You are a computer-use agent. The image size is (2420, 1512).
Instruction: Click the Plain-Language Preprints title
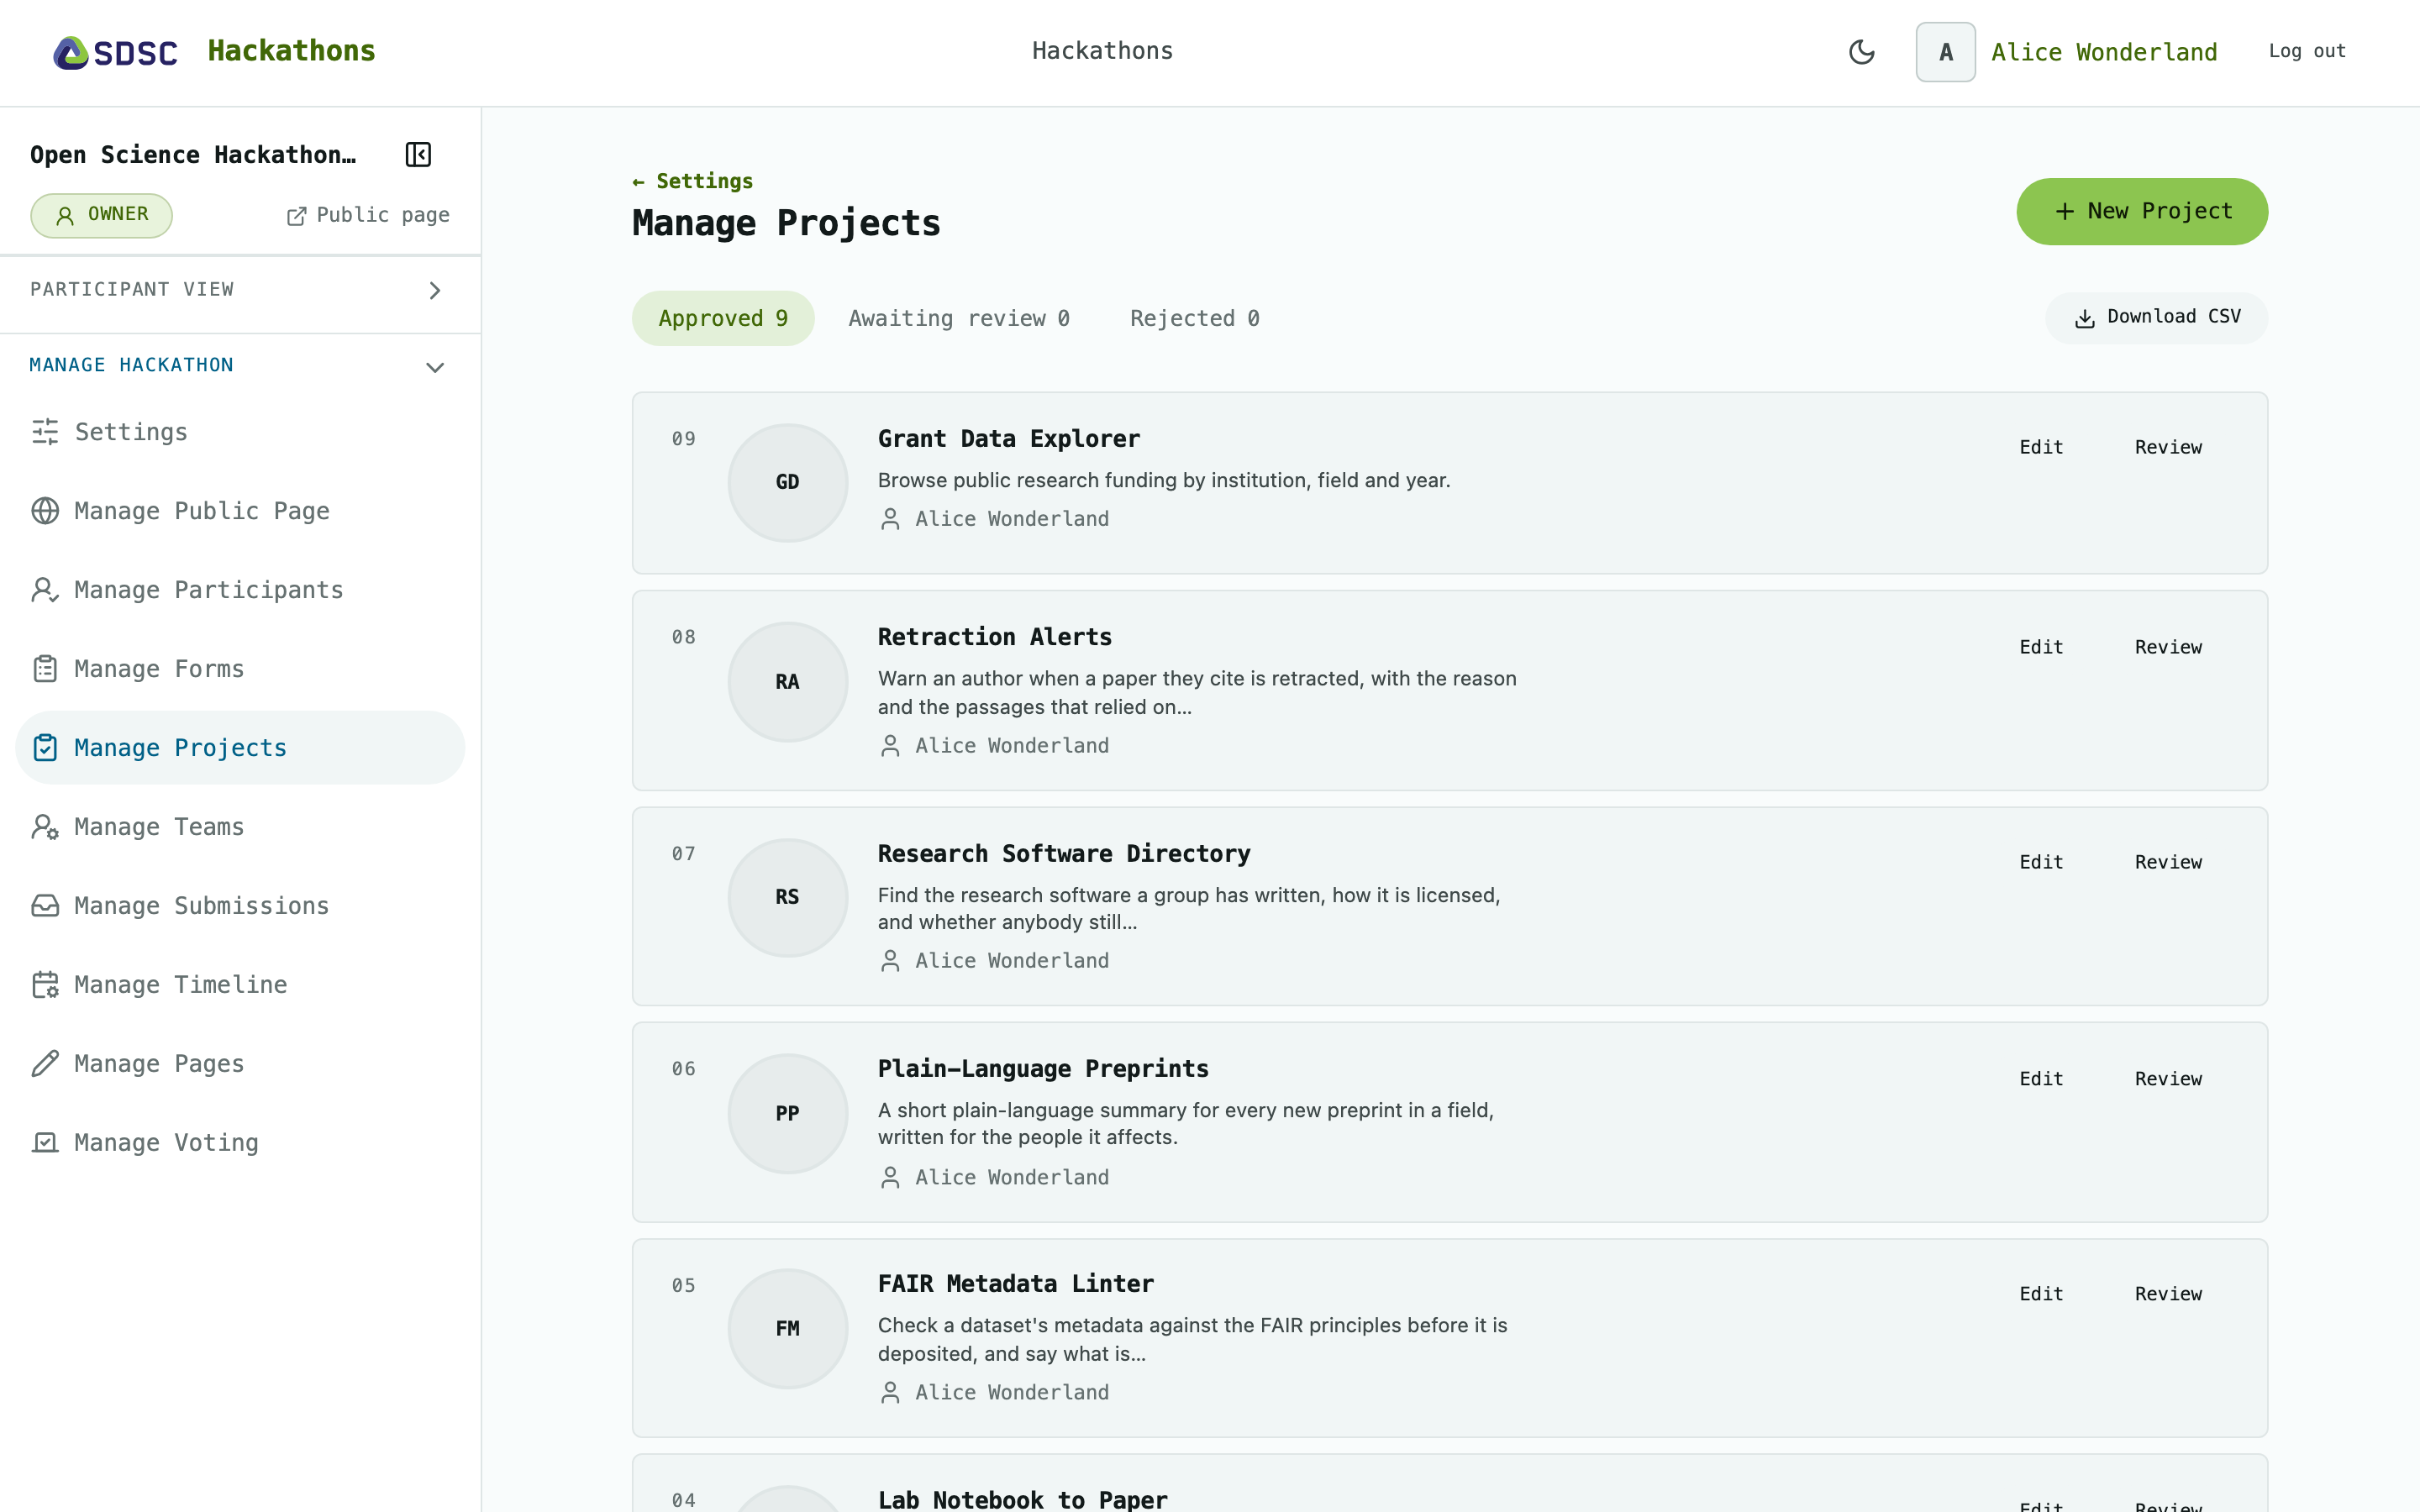pos(1043,1069)
